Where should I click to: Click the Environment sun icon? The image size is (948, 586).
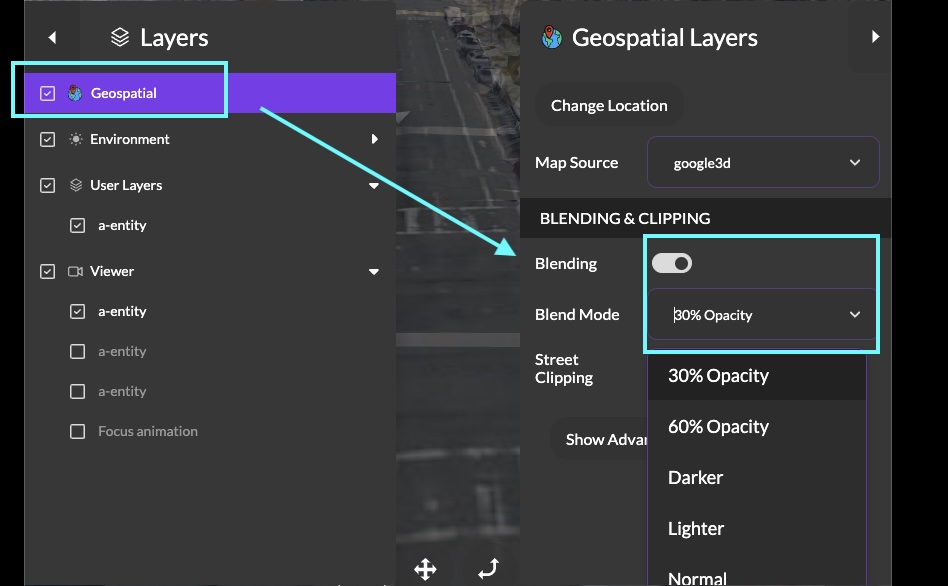(75, 139)
